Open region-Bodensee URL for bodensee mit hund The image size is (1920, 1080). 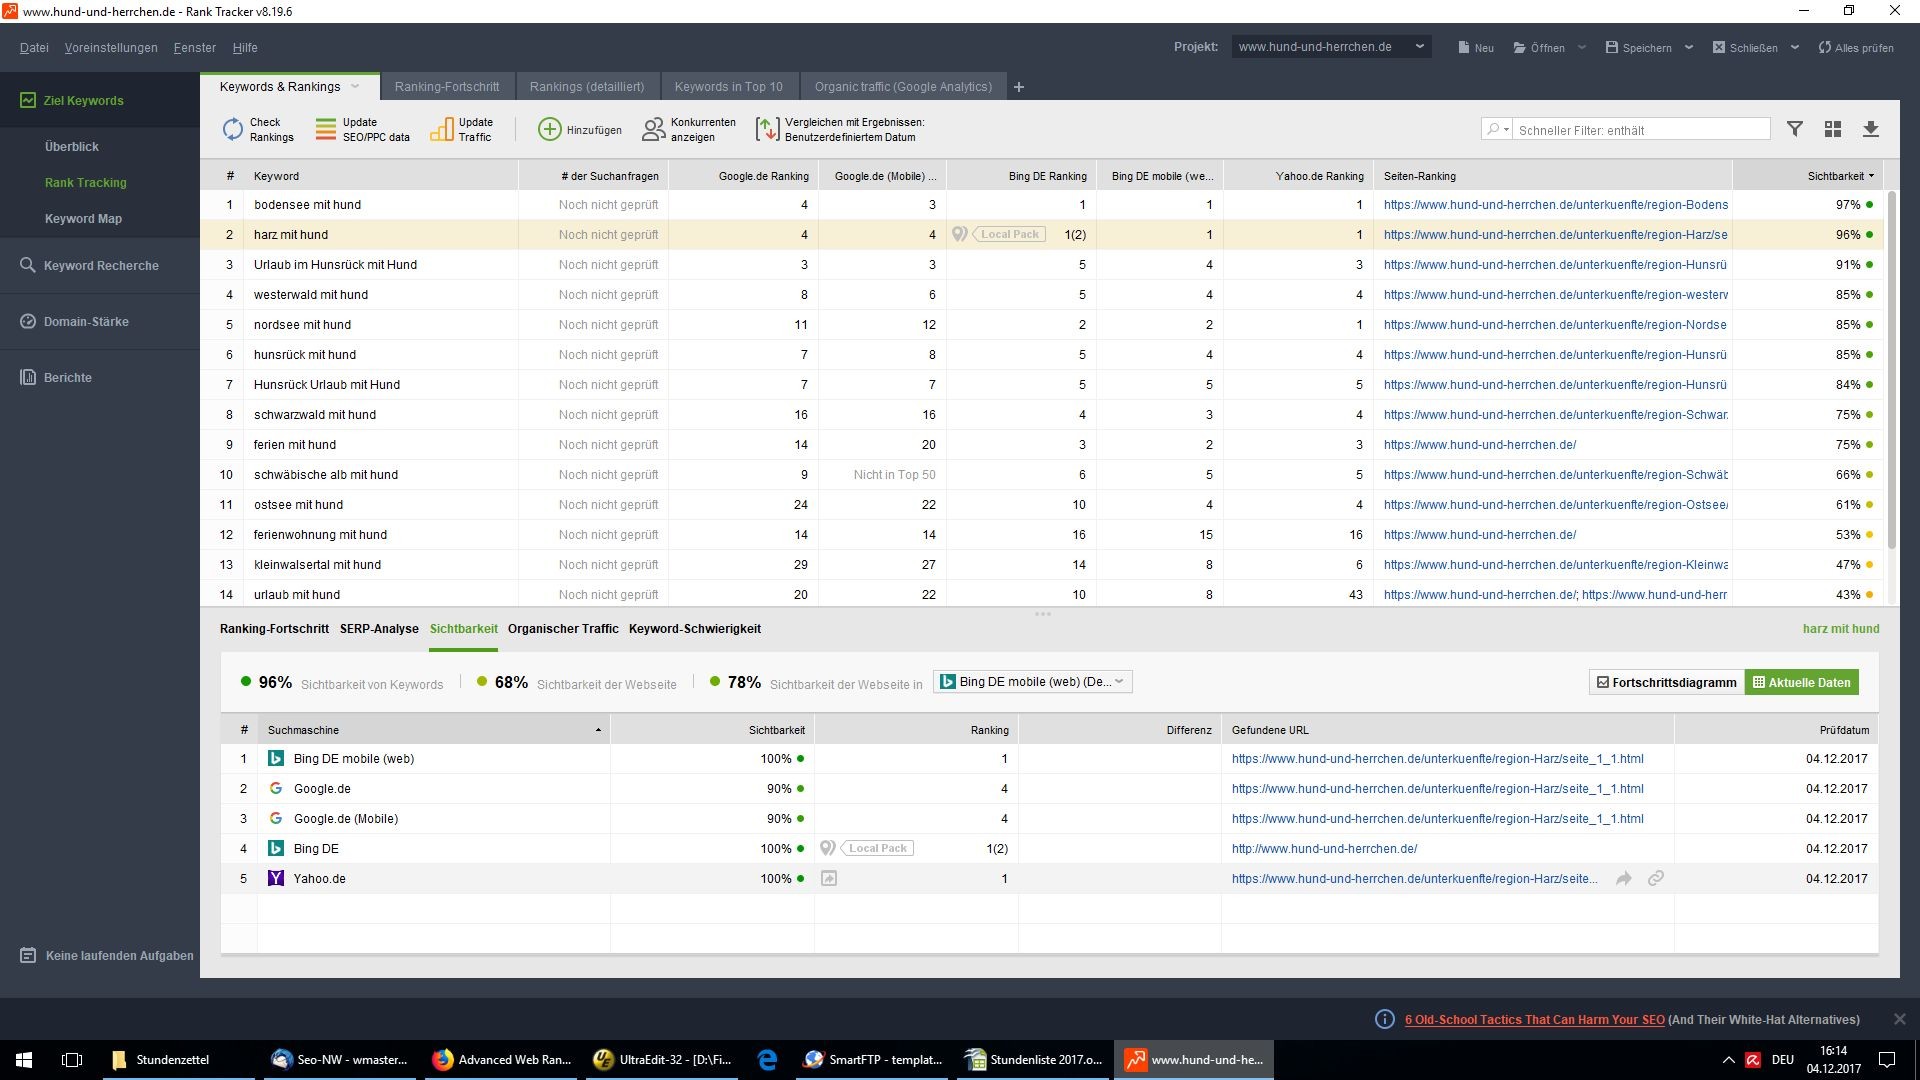click(1556, 205)
